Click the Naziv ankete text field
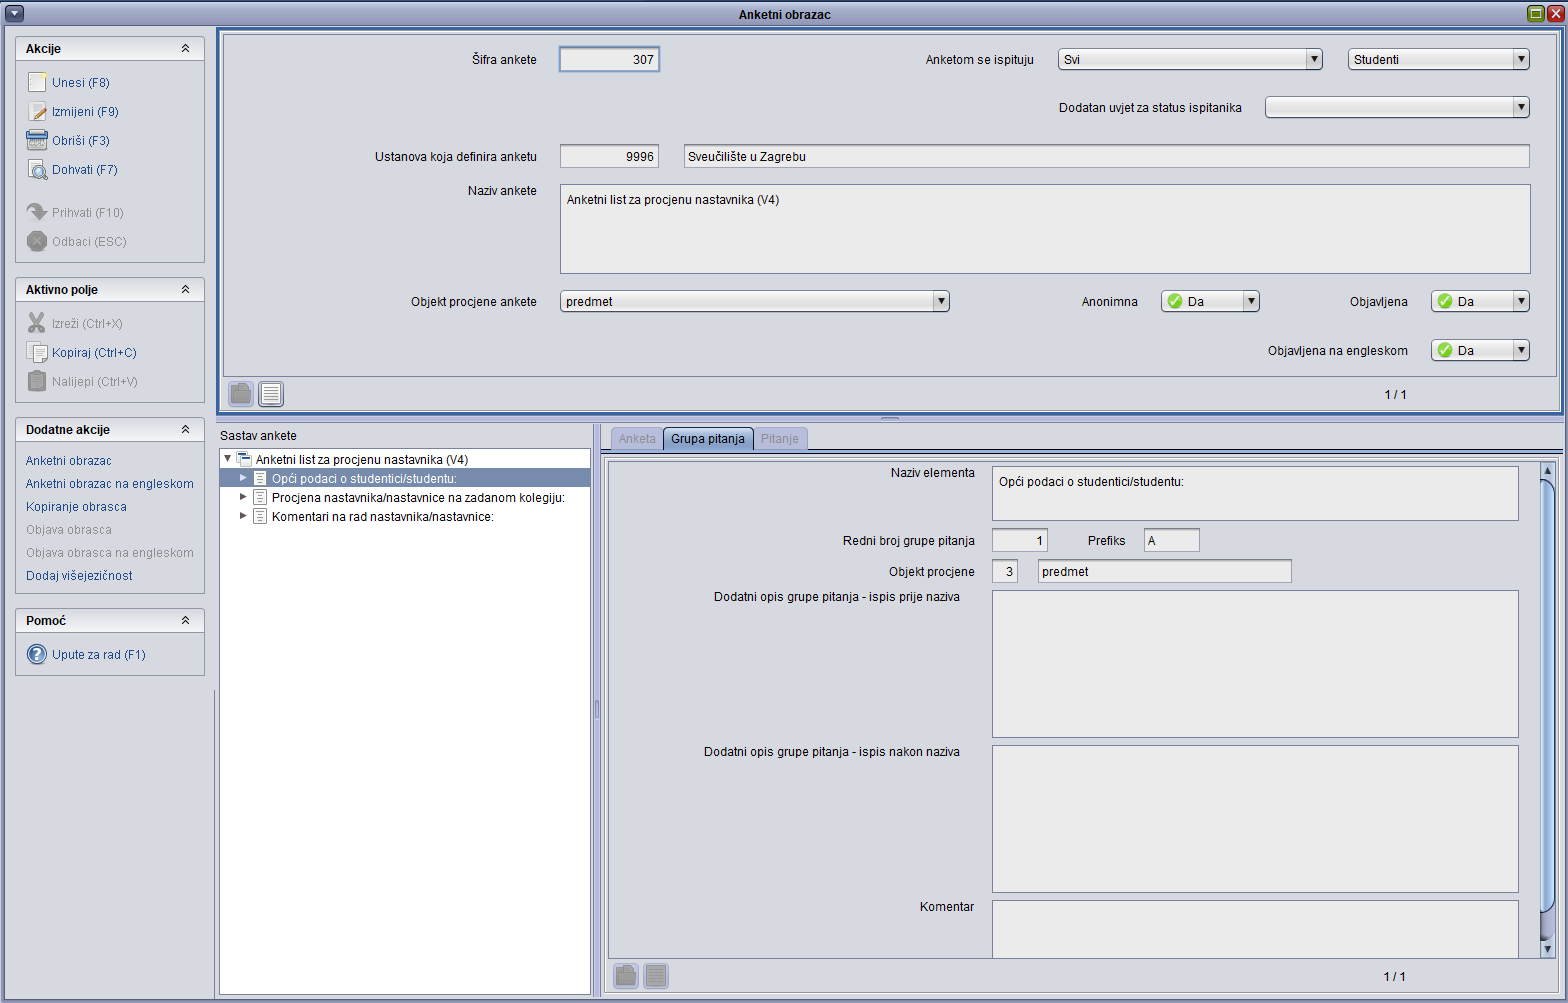Image resolution: width=1568 pixels, height=1003 pixels. point(1044,229)
